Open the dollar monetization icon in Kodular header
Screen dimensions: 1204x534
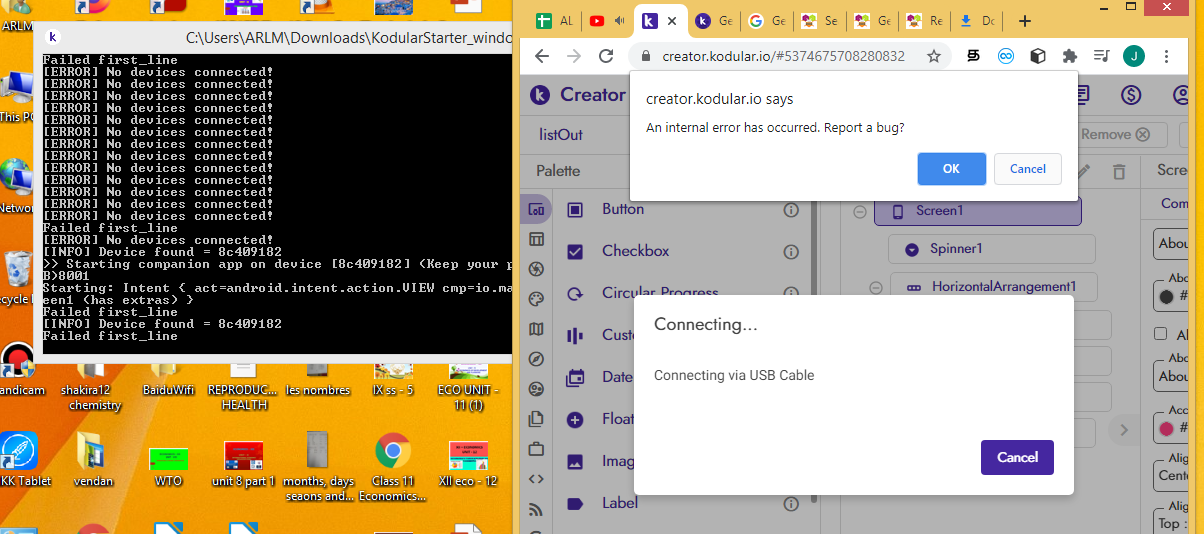tap(1131, 95)
